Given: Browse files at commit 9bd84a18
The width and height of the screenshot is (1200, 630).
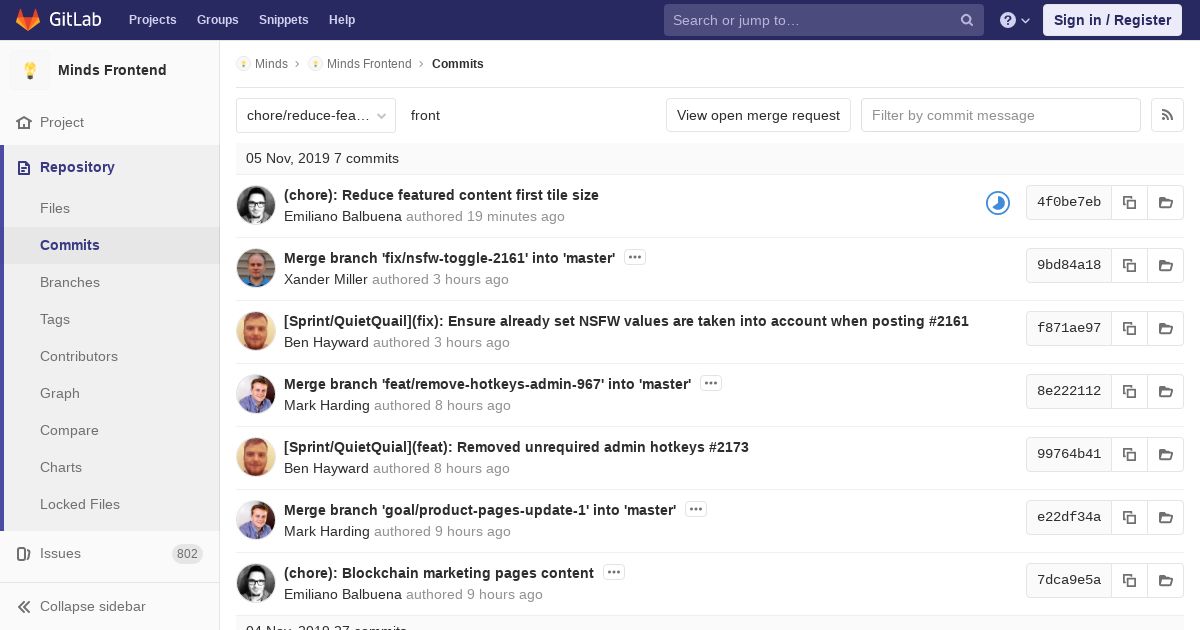Looking at the screenshot, I should tap(1165, 265).
